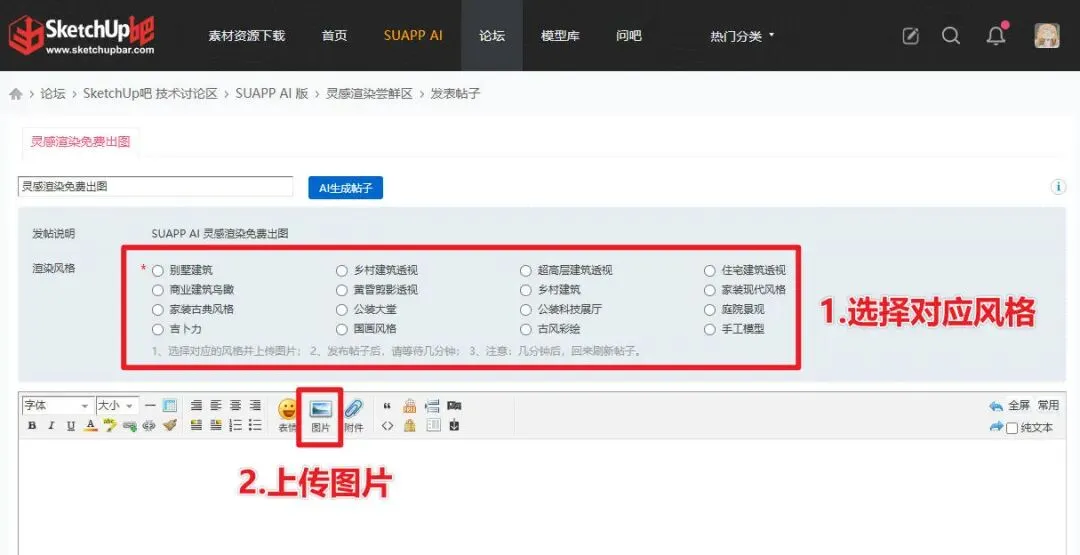Select 国画风格 radio button
Image resolution: width=1080 pixels, height=555 pixels.
click(342, 329)
